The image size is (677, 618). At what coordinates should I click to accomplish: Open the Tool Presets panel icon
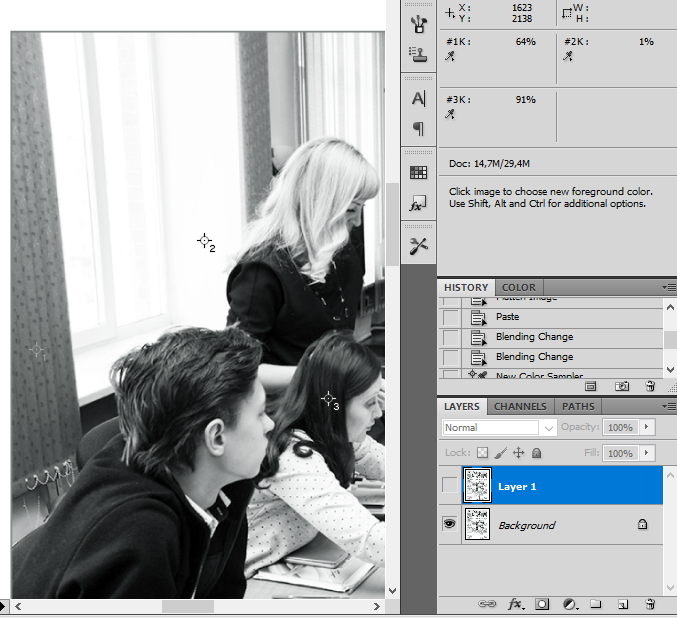pyautogui.click(x=418, y=246)
